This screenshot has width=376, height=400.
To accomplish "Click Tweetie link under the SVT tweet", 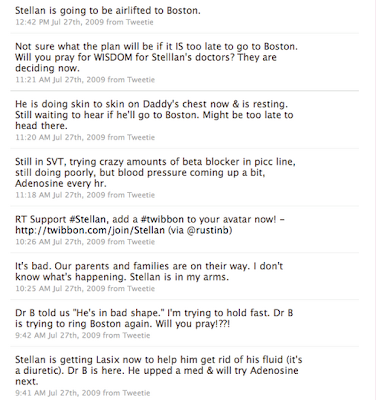I will (x=141, y=195).
